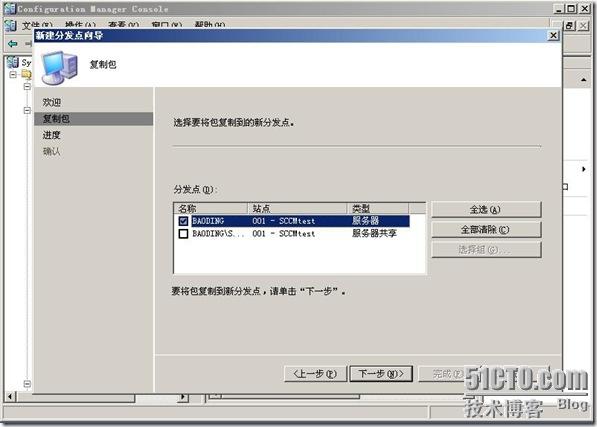The height and width of the screenshot is (427, 597).
Task: Restore the console inner child window
Action: 569,25
